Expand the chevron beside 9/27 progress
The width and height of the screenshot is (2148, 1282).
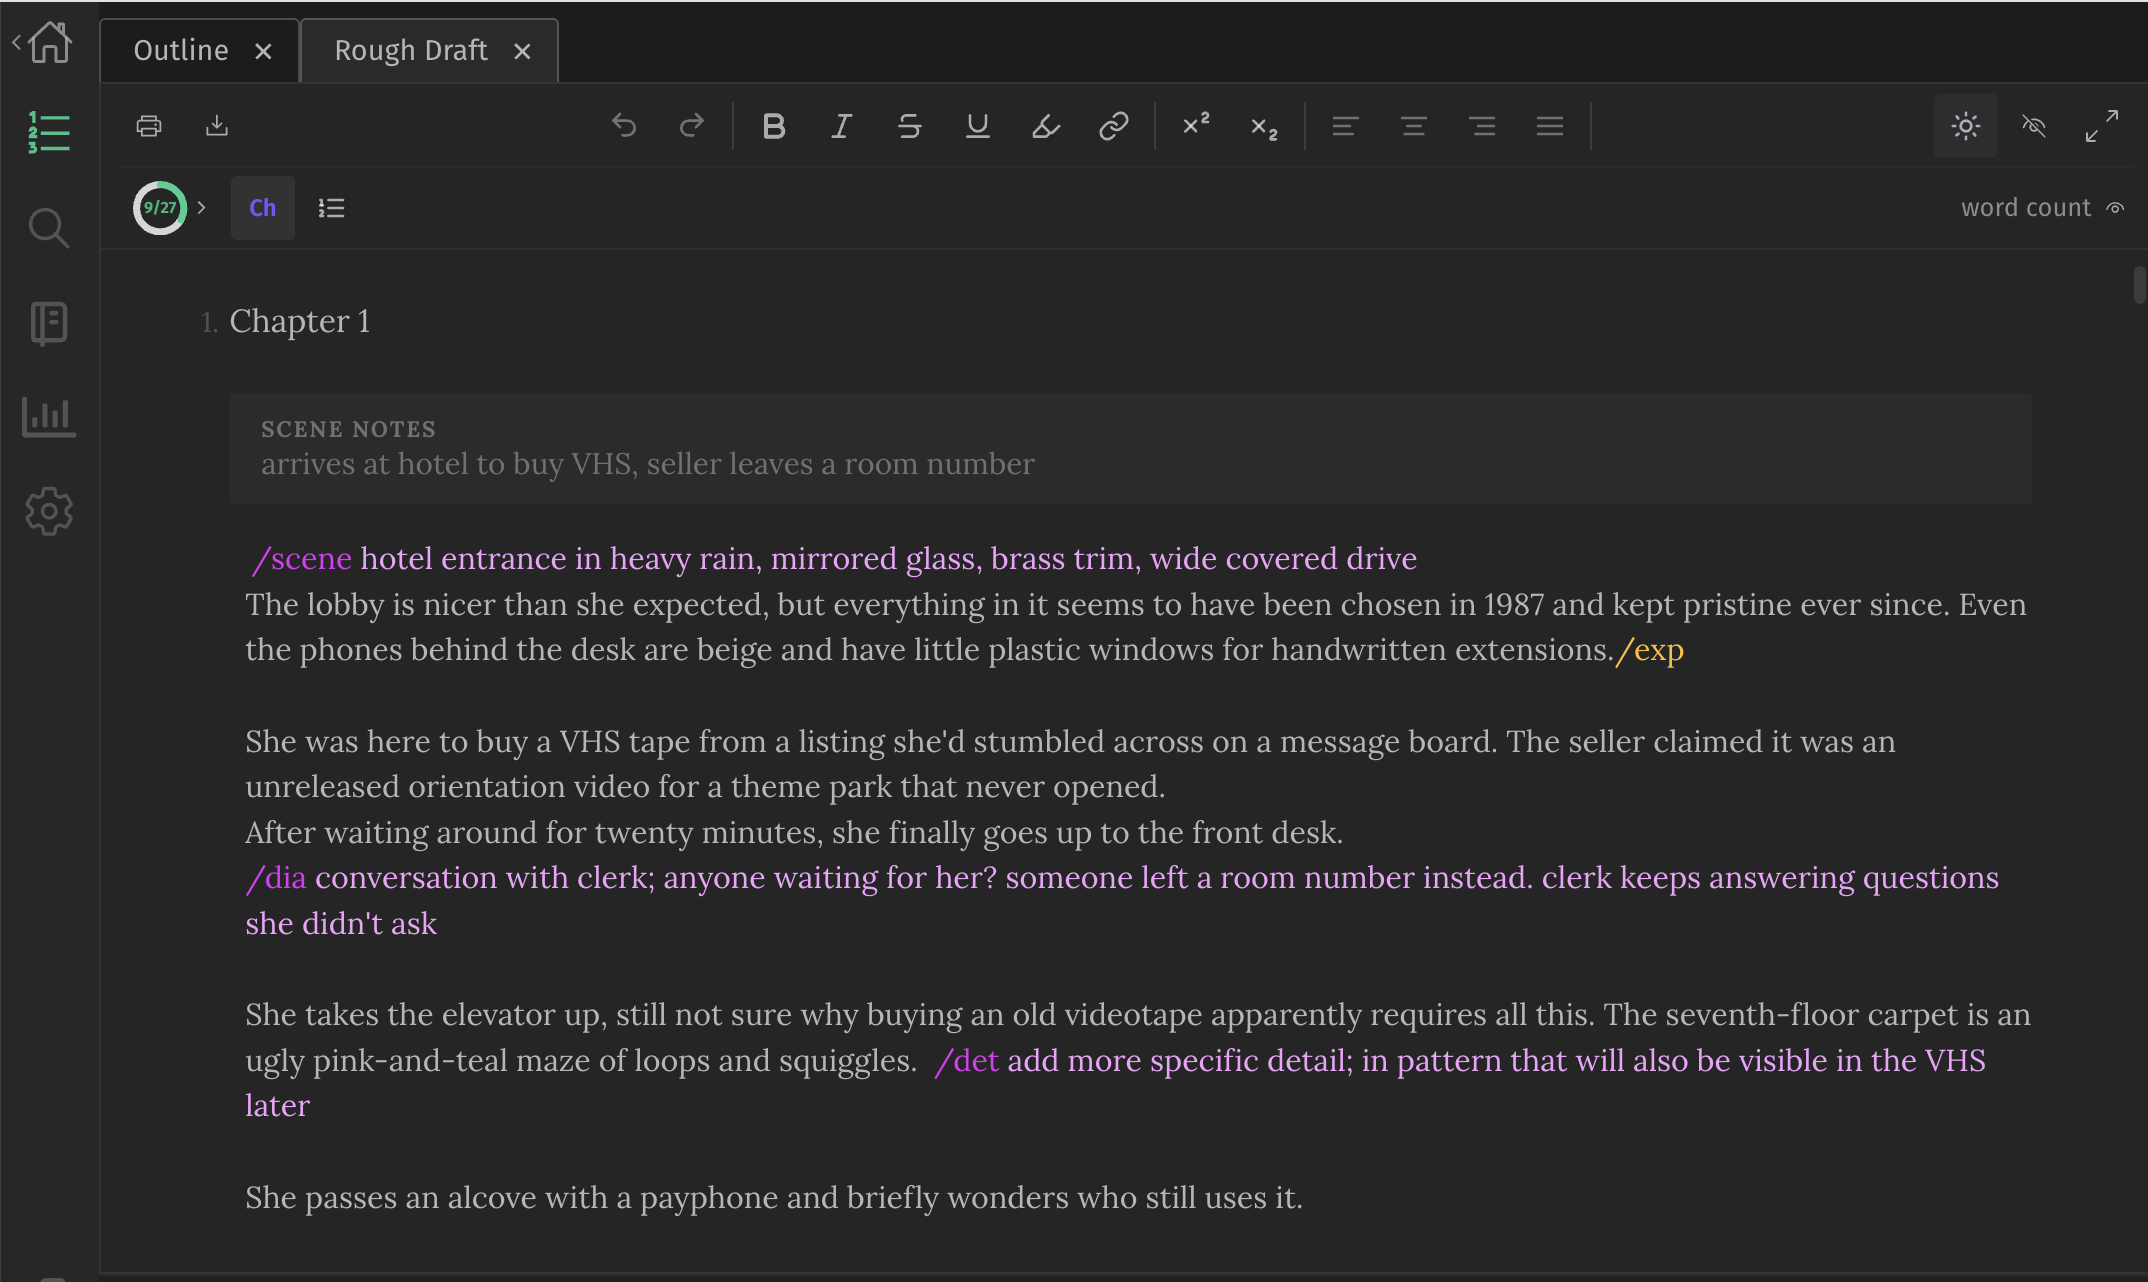[x=202, y=208]
